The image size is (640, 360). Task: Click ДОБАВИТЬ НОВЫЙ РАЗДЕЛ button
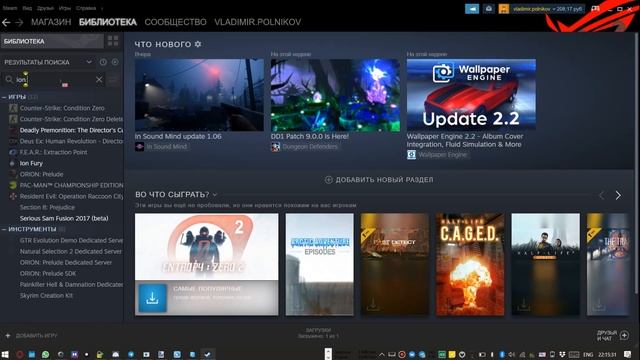click(x=379, y=180)
